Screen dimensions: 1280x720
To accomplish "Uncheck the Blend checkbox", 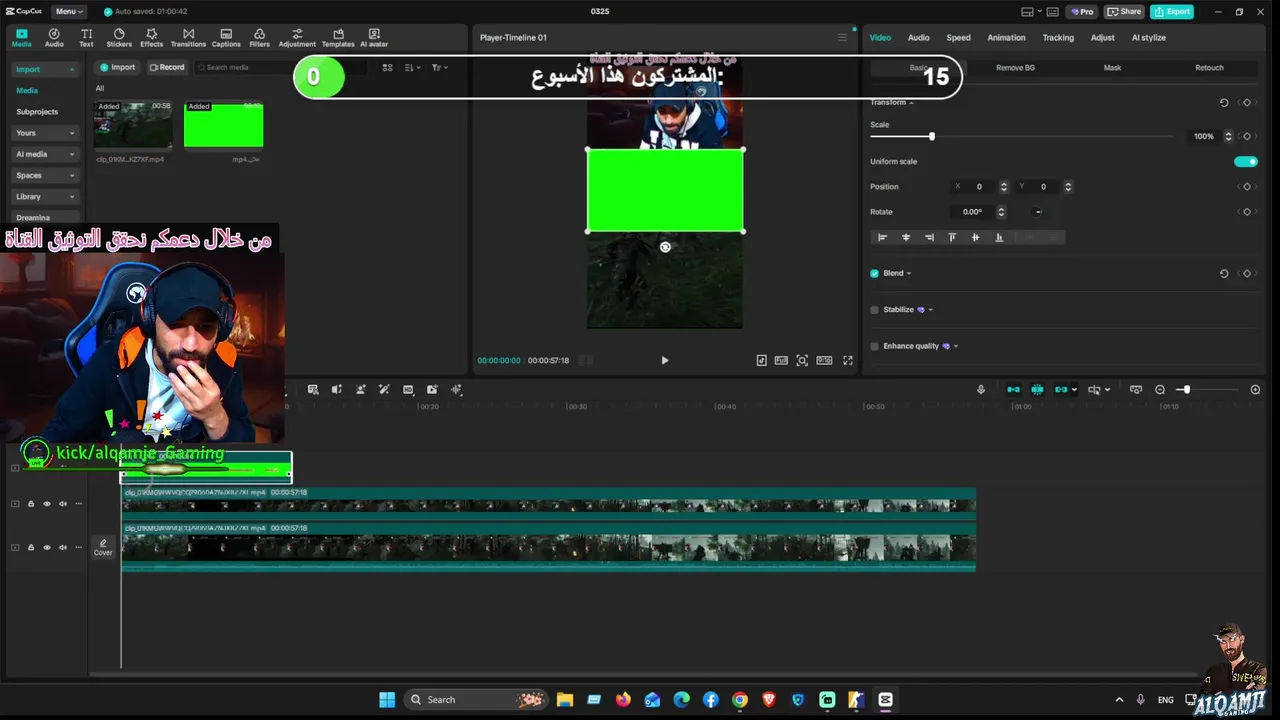I will (875, 273).
